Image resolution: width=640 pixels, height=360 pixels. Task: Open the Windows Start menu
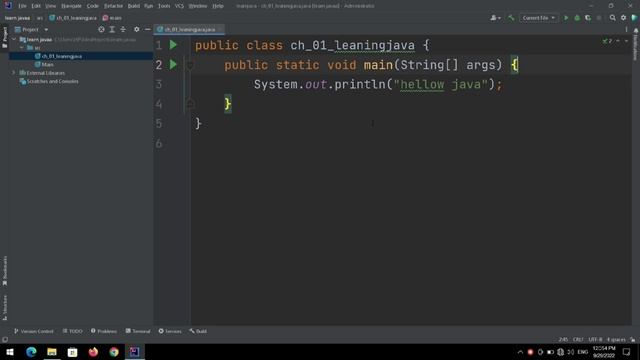10,352
